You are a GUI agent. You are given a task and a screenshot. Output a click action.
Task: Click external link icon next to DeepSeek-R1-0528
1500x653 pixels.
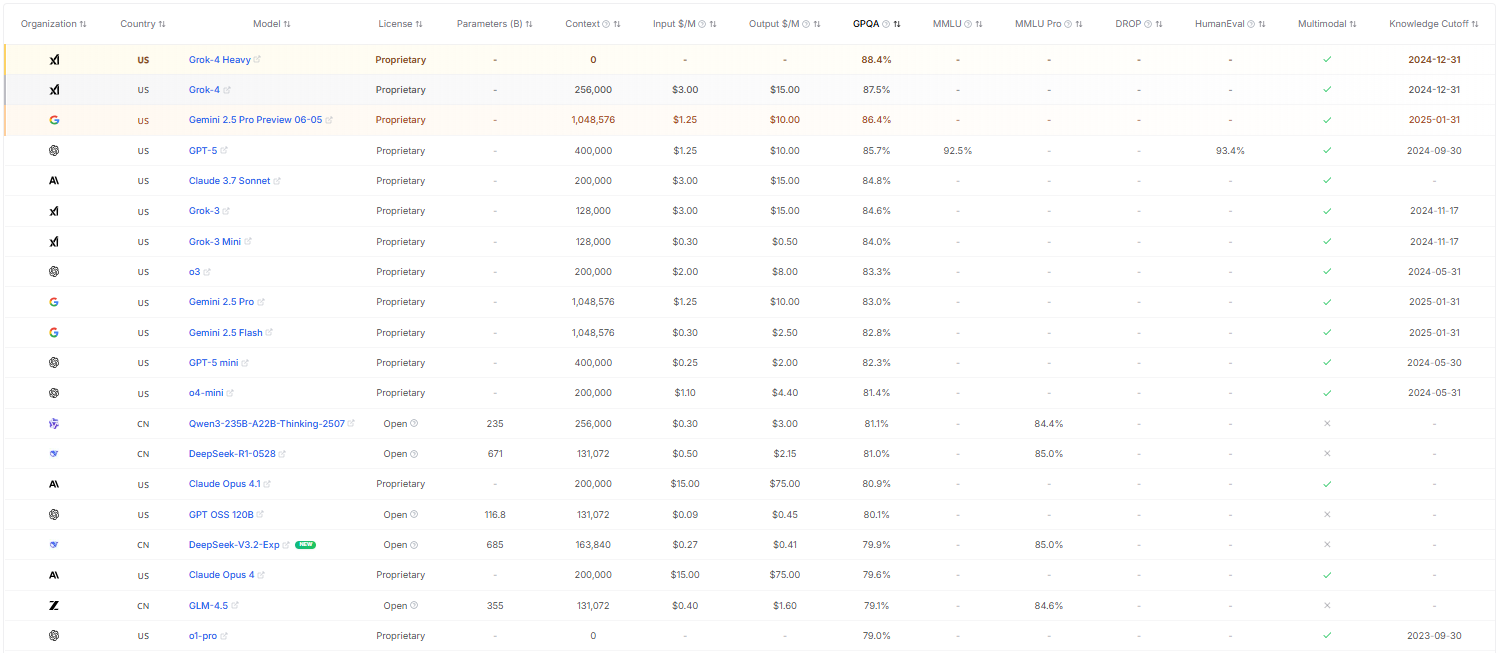(x=283, y=454)
